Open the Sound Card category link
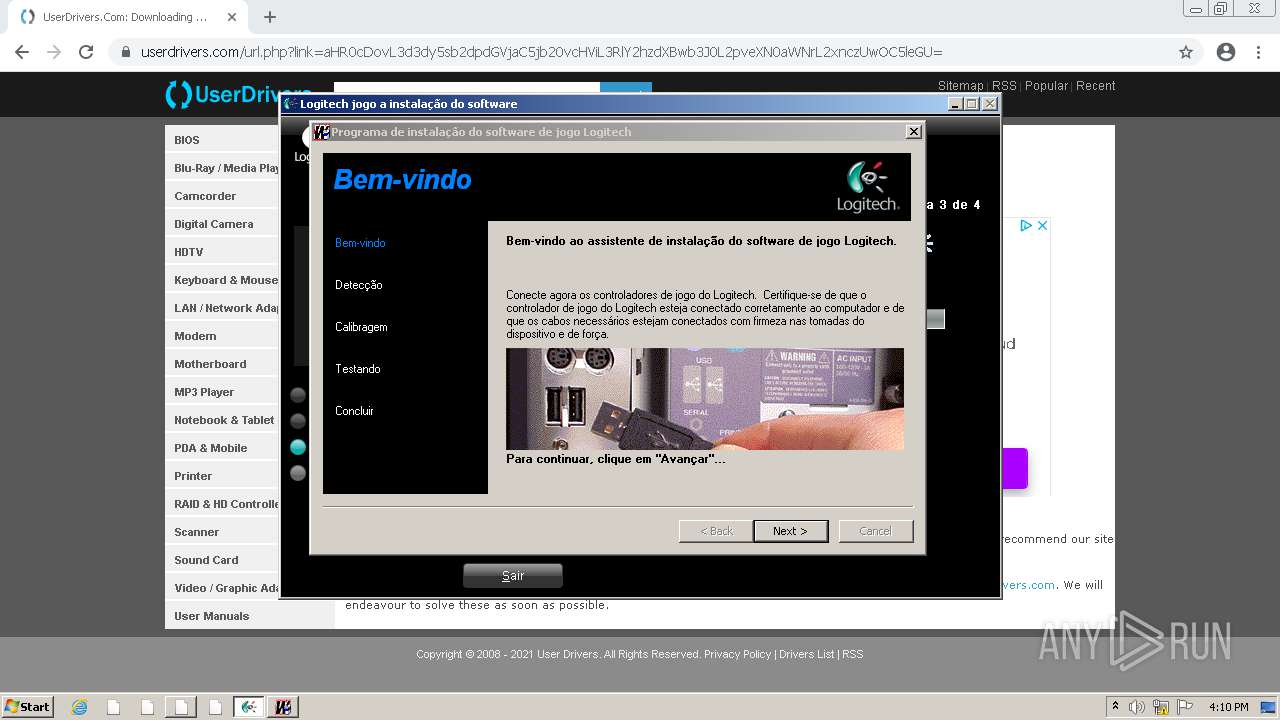The height and width of the screenshot is (720, 1280). (x=206, y=560)
